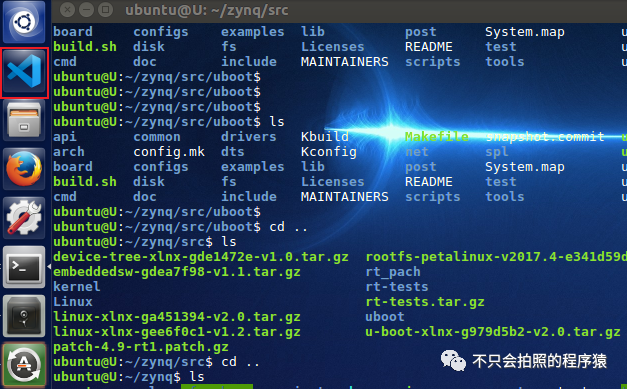Click the rt-tests directory name
Viewport: 627px width, 389px height.
click(x=397, y=287)
